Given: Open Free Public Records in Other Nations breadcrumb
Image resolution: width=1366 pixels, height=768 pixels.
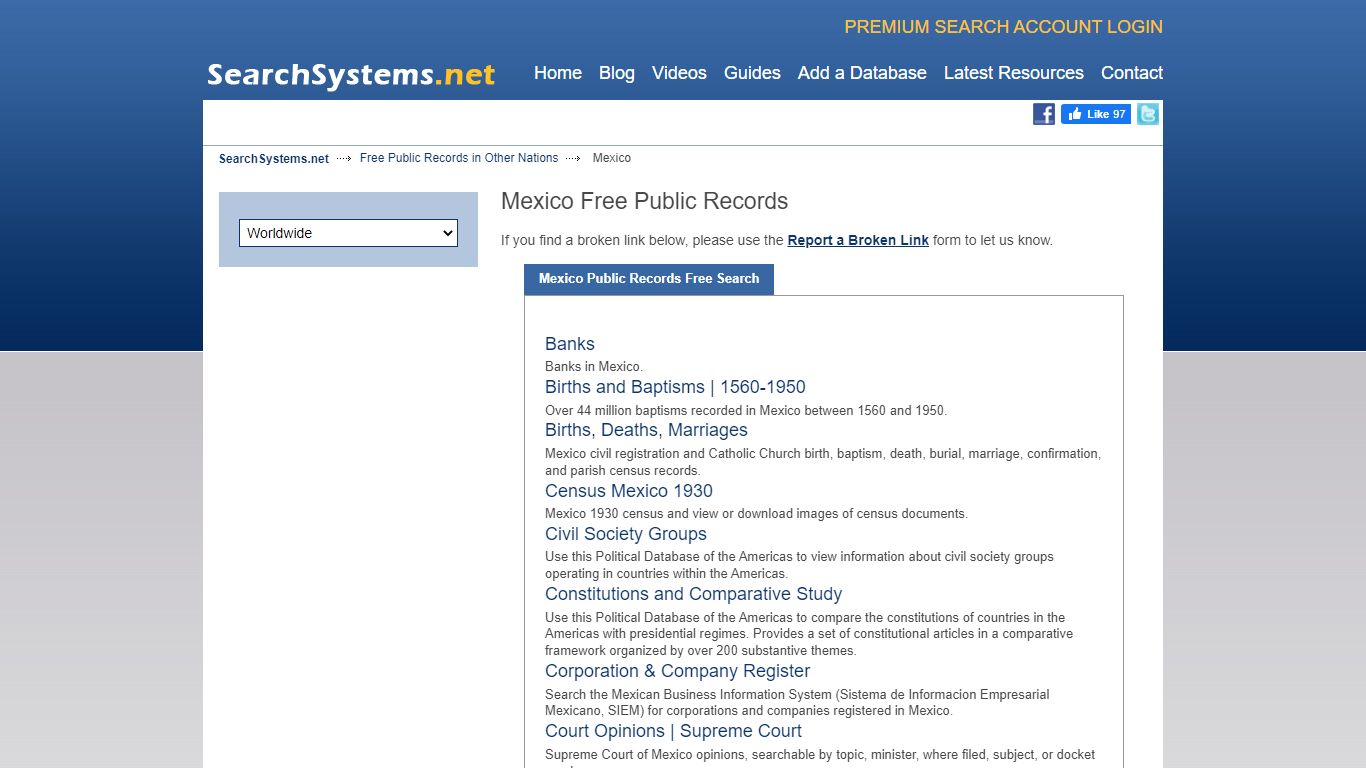Looking at the screenshot, I should (x=459, y=158).
